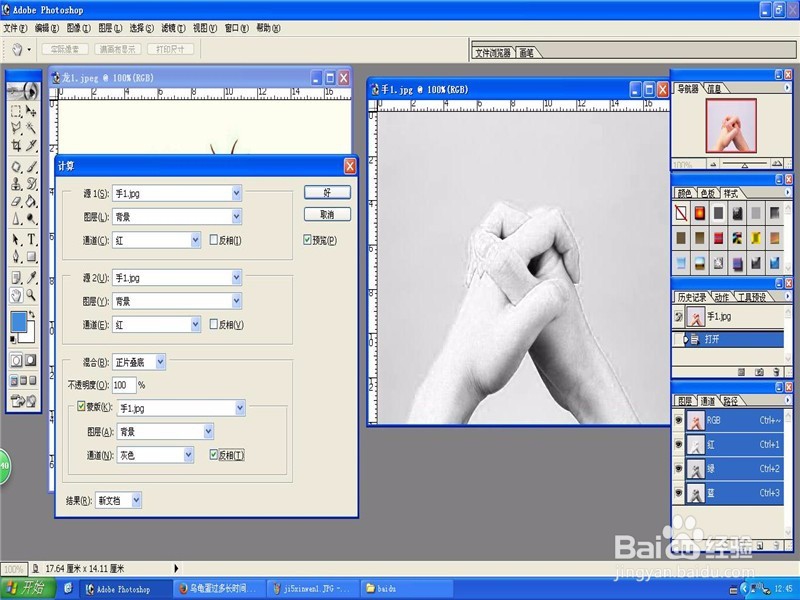This screenshot has height=600, width=800.
Task: Select the Type tool
Action: [x=32, y=239]
